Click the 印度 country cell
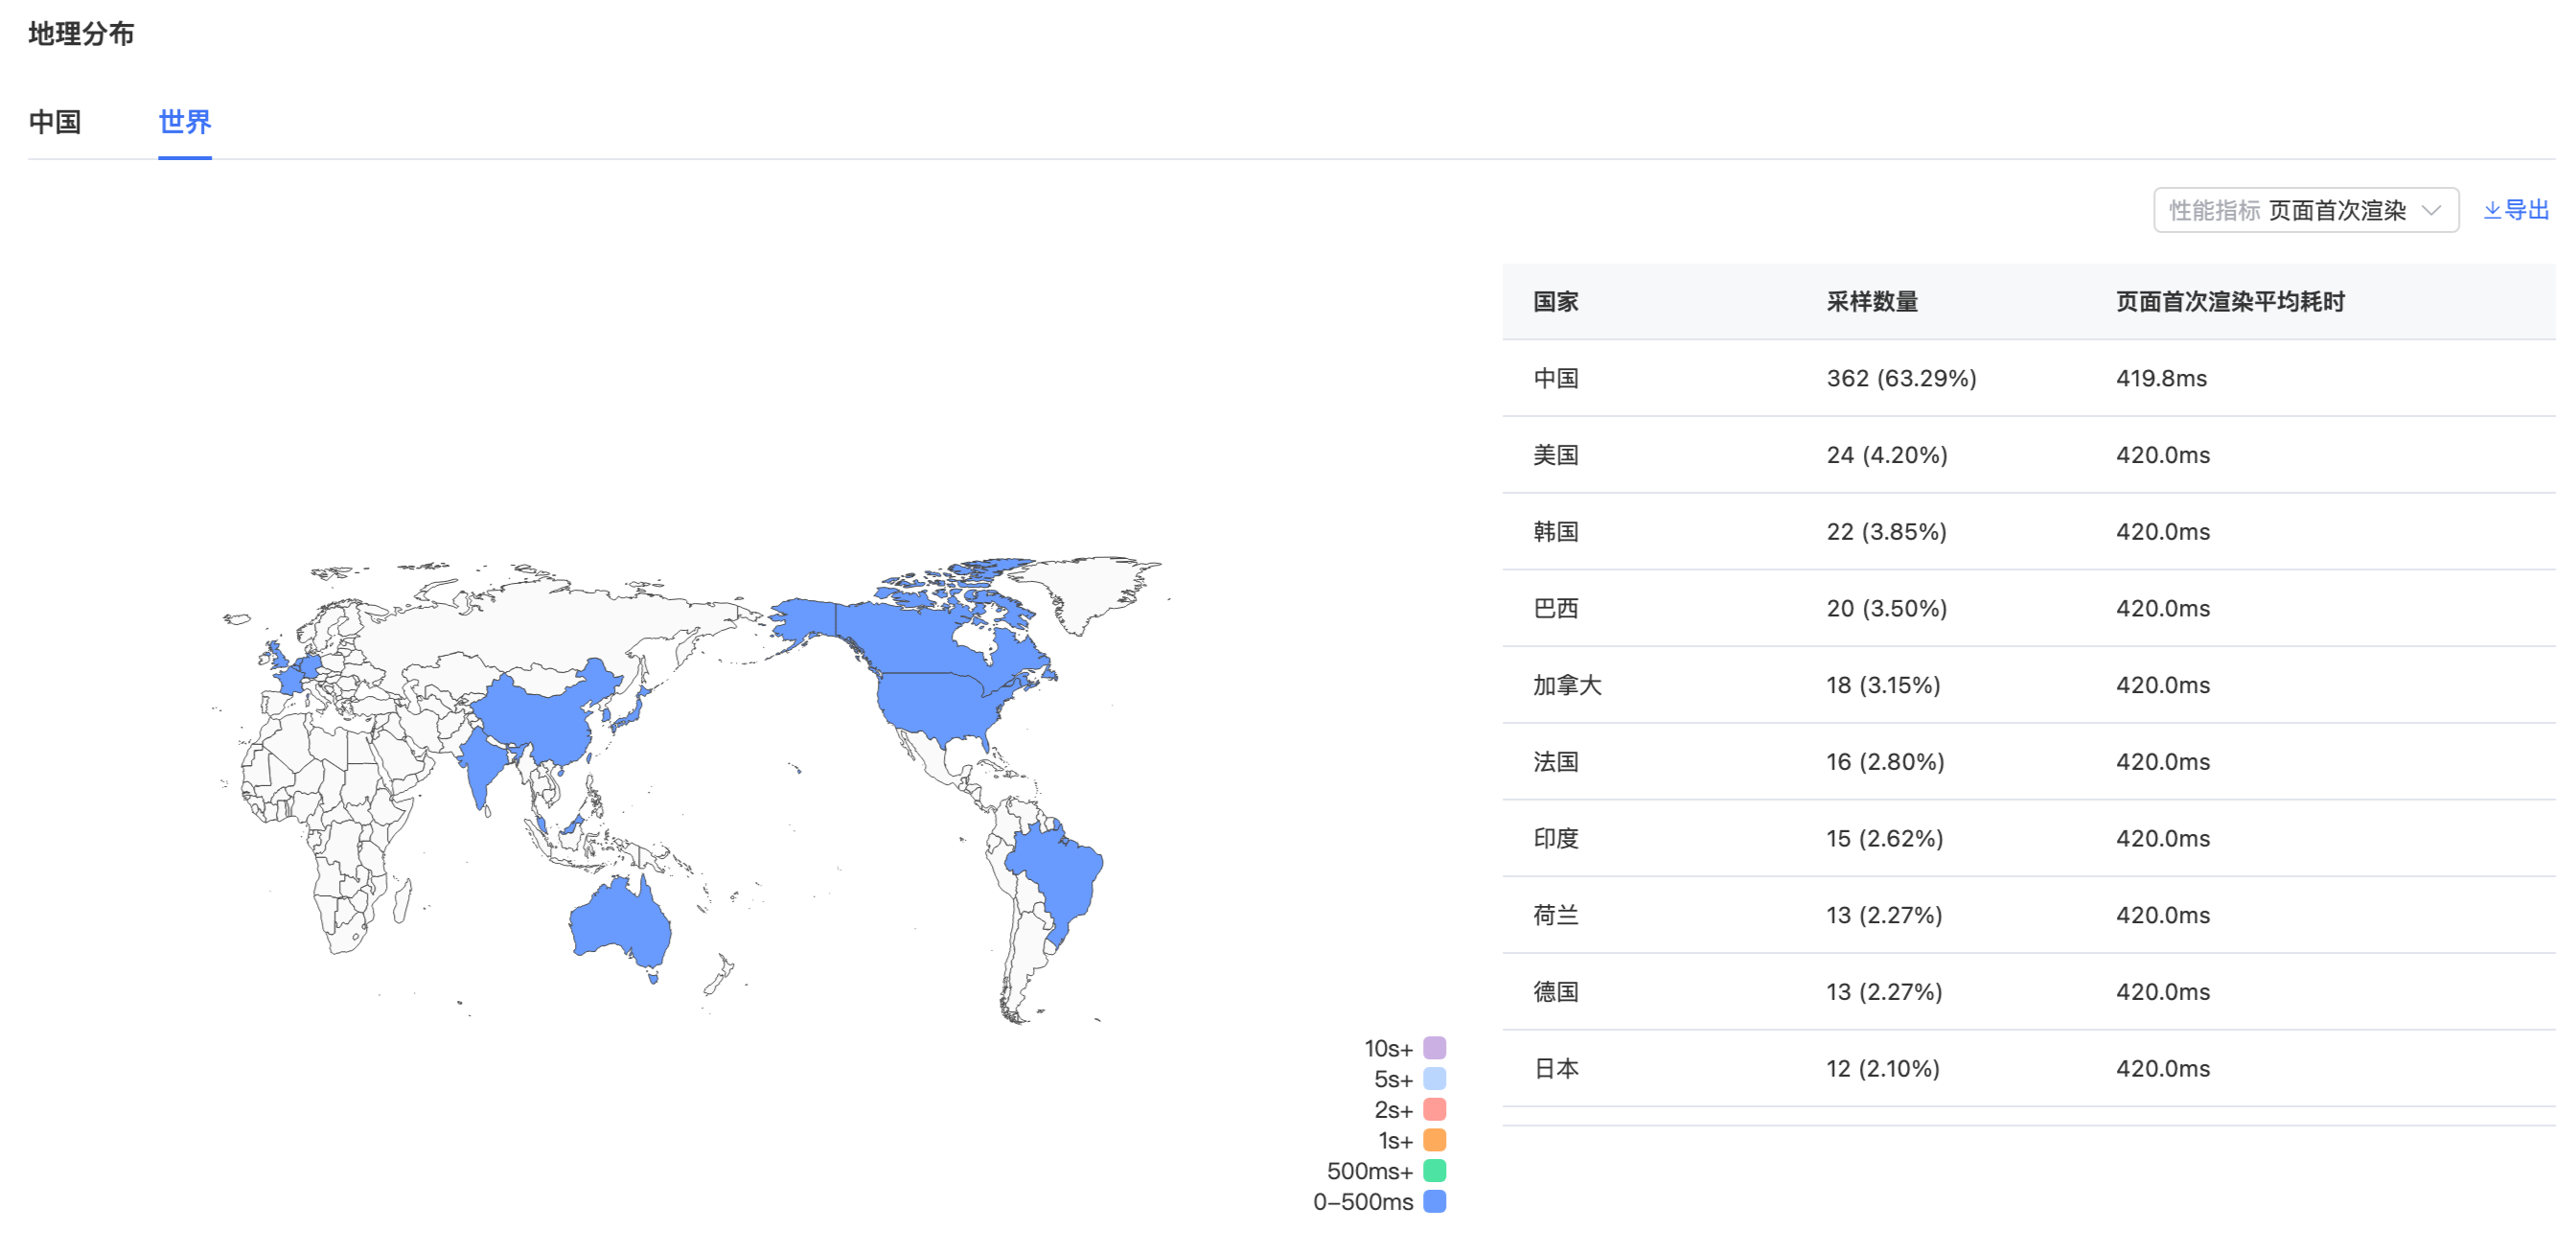This screenshot has height=1254, width=2576. coord(1556,838)
